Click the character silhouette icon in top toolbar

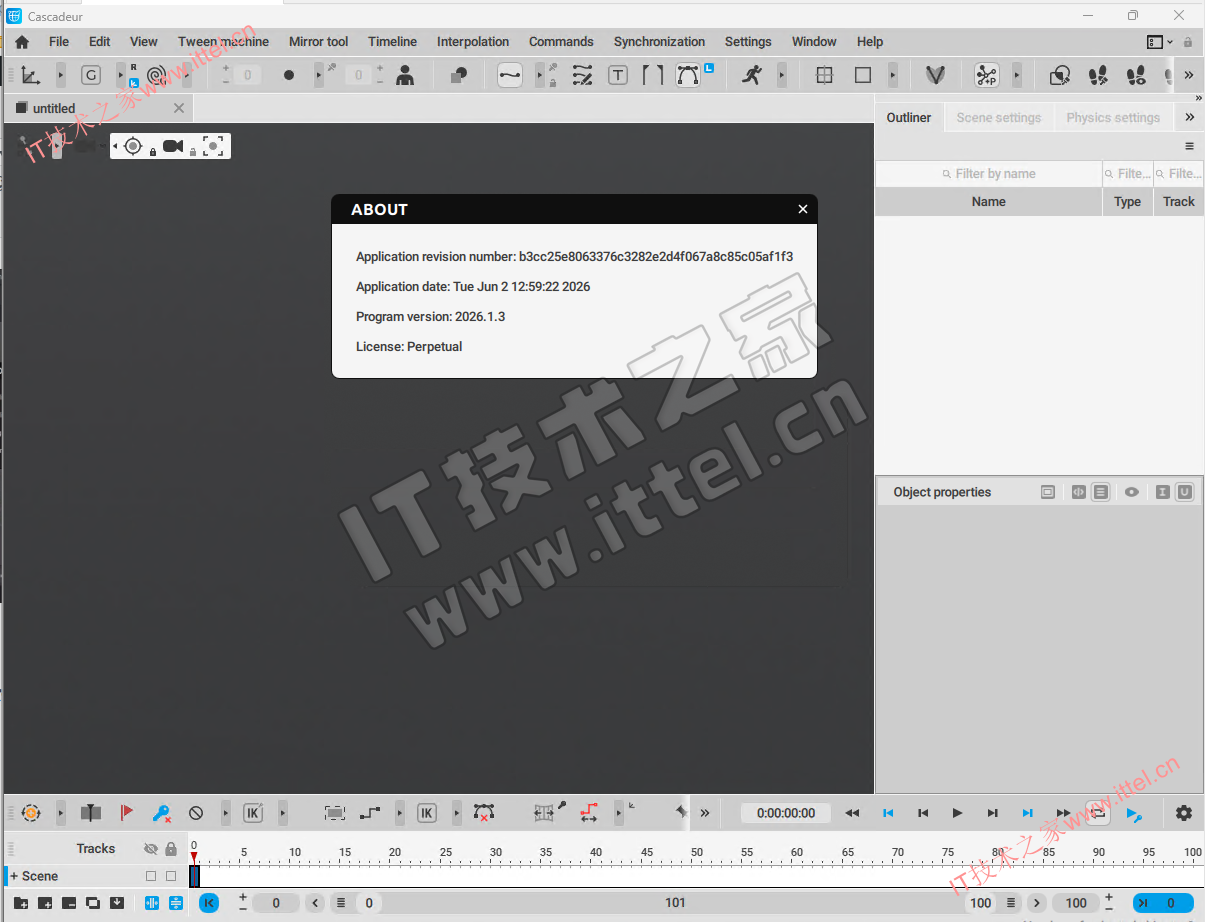click(405, 75)
